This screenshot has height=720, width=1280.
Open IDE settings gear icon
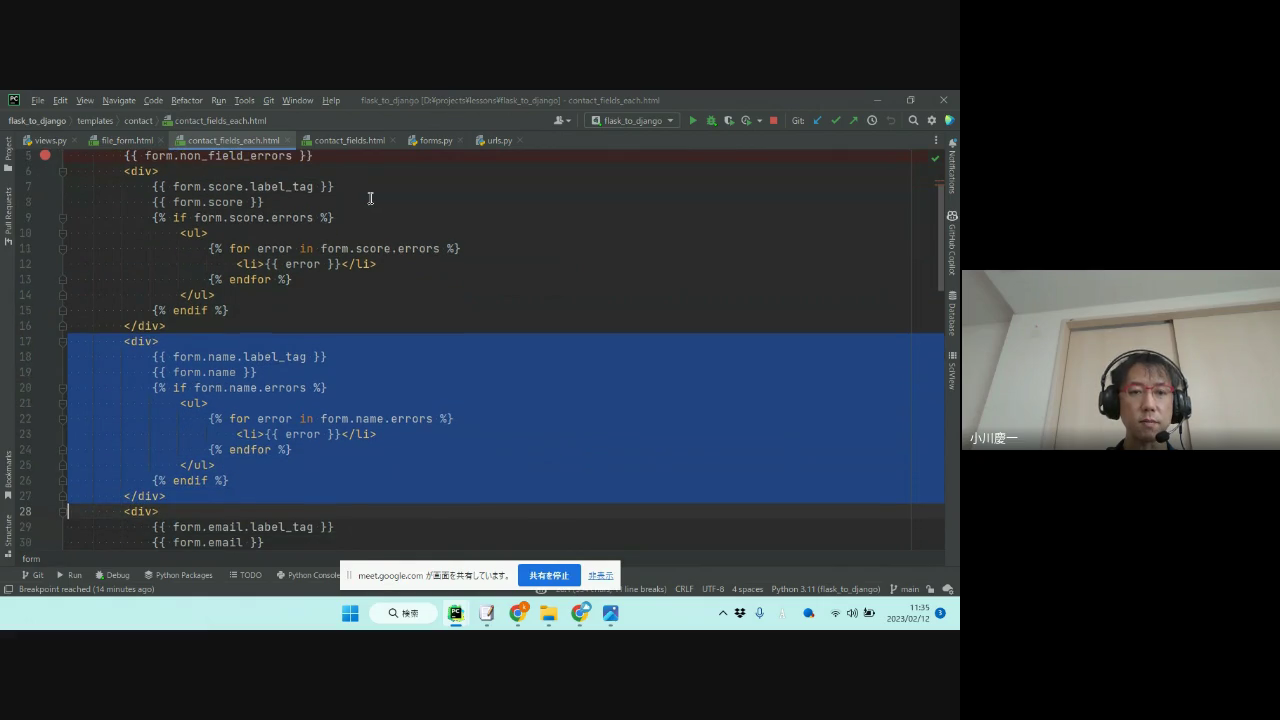[931, 121]
